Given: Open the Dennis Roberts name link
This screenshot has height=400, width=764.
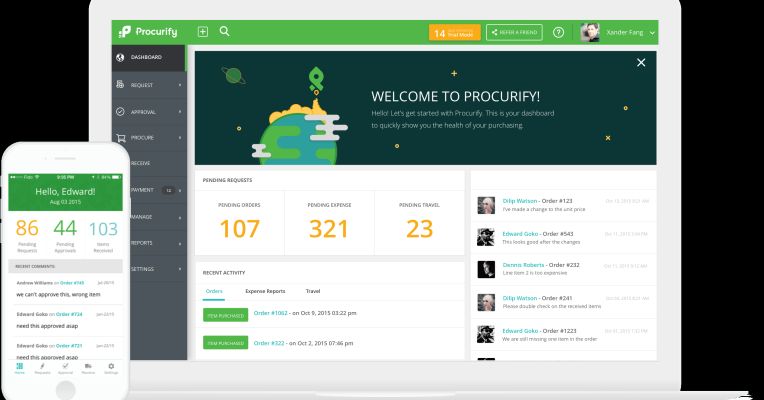Looking at the screenshot, I should 523,265.
